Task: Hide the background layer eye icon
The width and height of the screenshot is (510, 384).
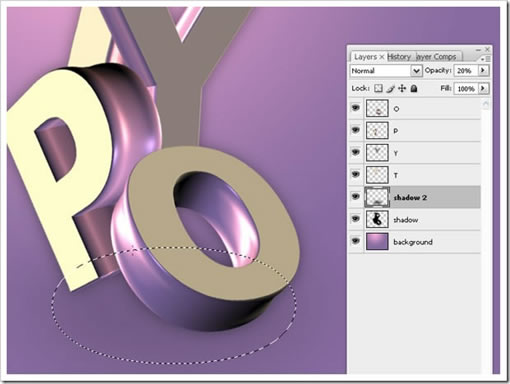Action: click(356, 241)
